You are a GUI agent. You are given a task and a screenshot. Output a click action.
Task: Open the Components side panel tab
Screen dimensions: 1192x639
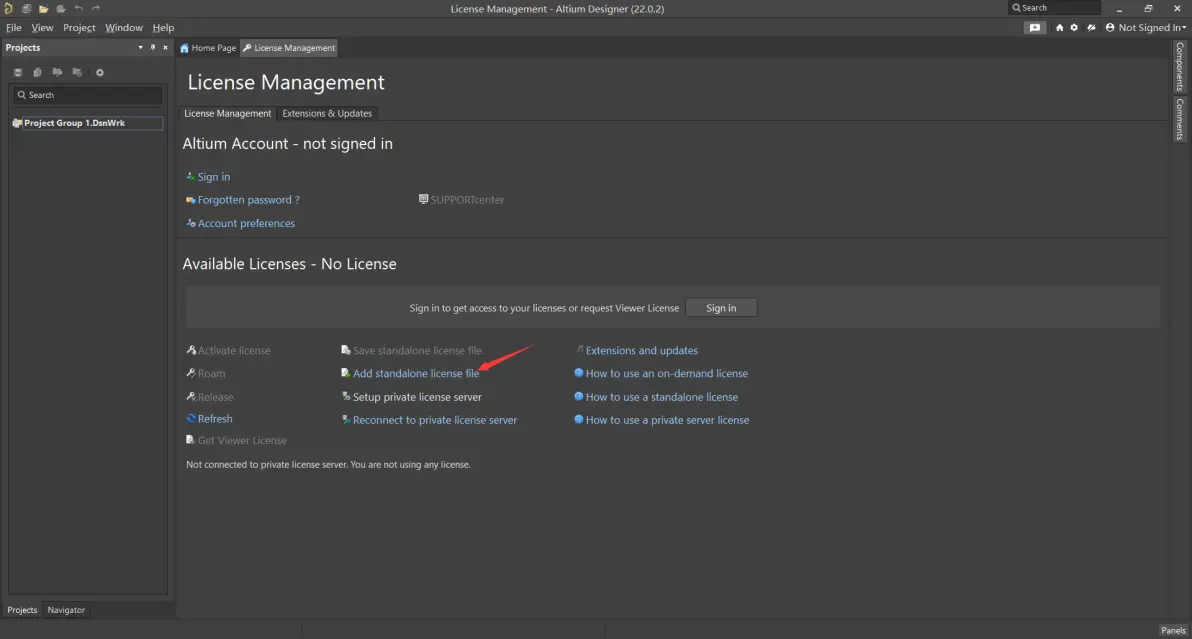[x=1180, y=66]
